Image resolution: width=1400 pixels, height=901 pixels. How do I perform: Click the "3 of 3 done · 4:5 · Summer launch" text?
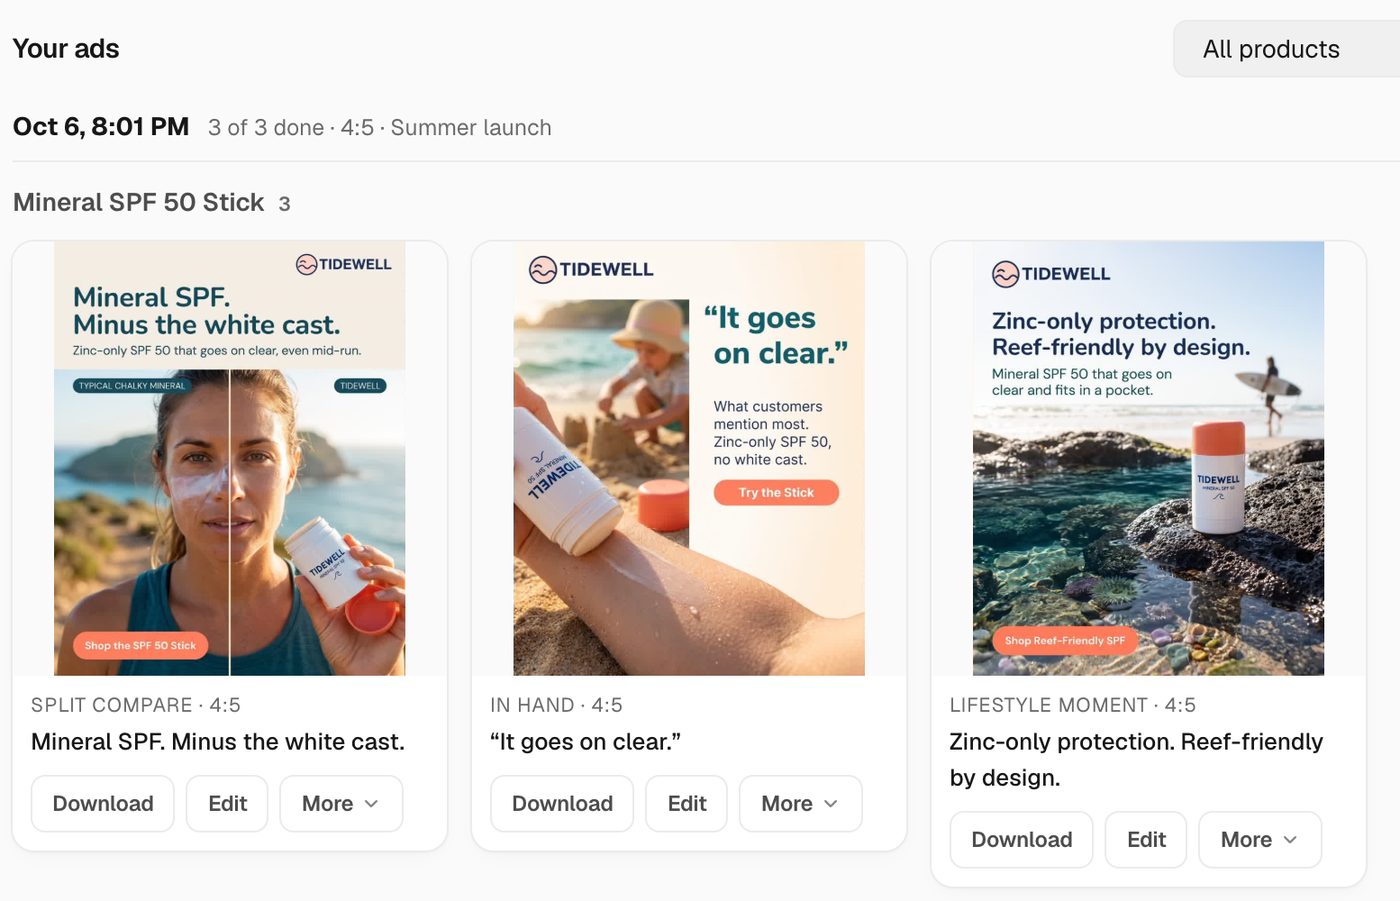click(380, 128)
